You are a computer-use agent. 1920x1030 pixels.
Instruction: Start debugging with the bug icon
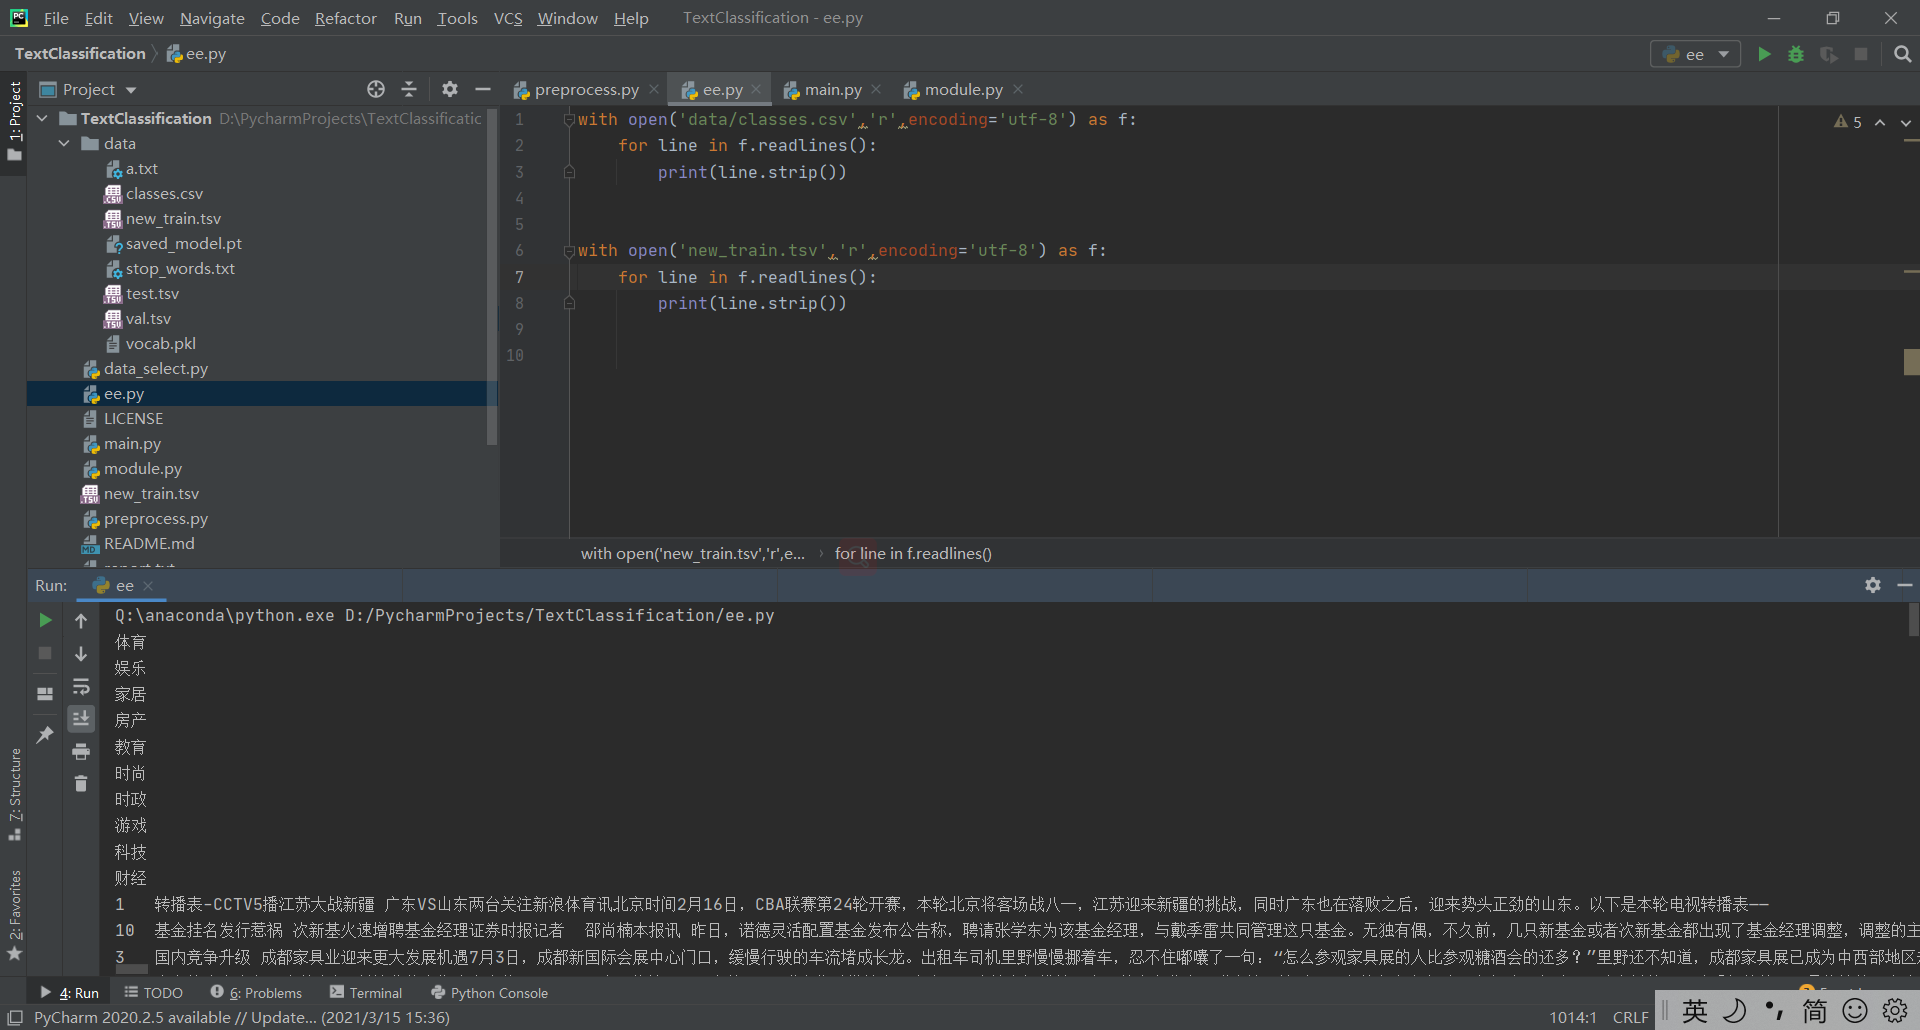point(1796,54)
